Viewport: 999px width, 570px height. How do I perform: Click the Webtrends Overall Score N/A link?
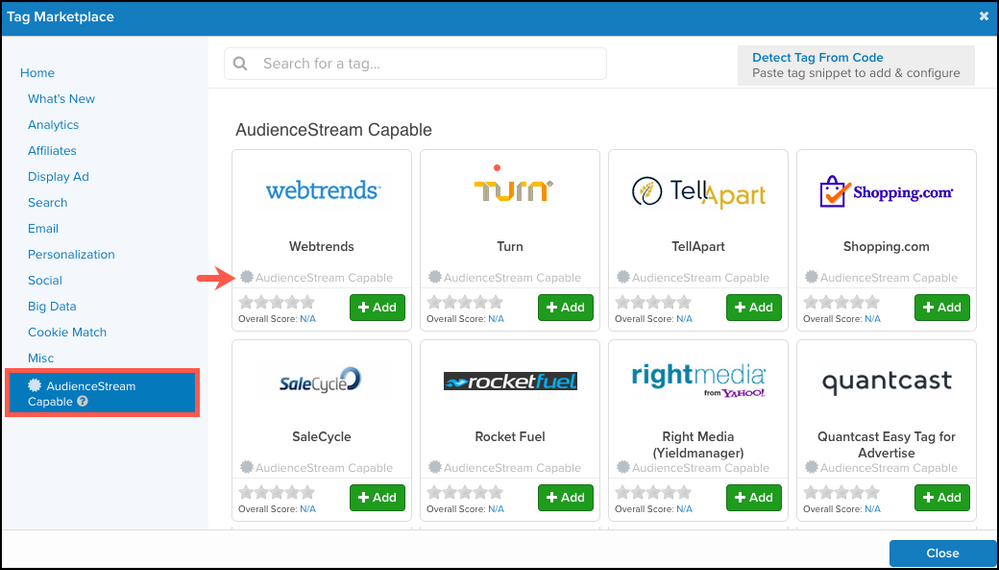click(x=308, y=318)
